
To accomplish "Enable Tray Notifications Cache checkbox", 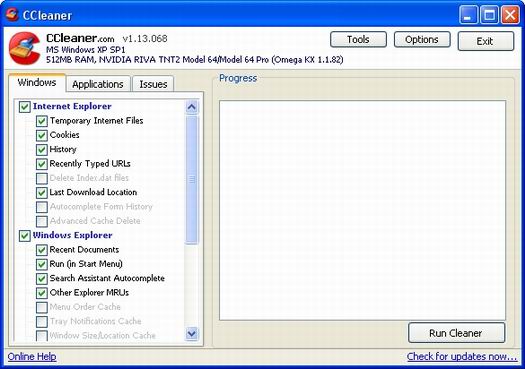I will tap(42, 322).
